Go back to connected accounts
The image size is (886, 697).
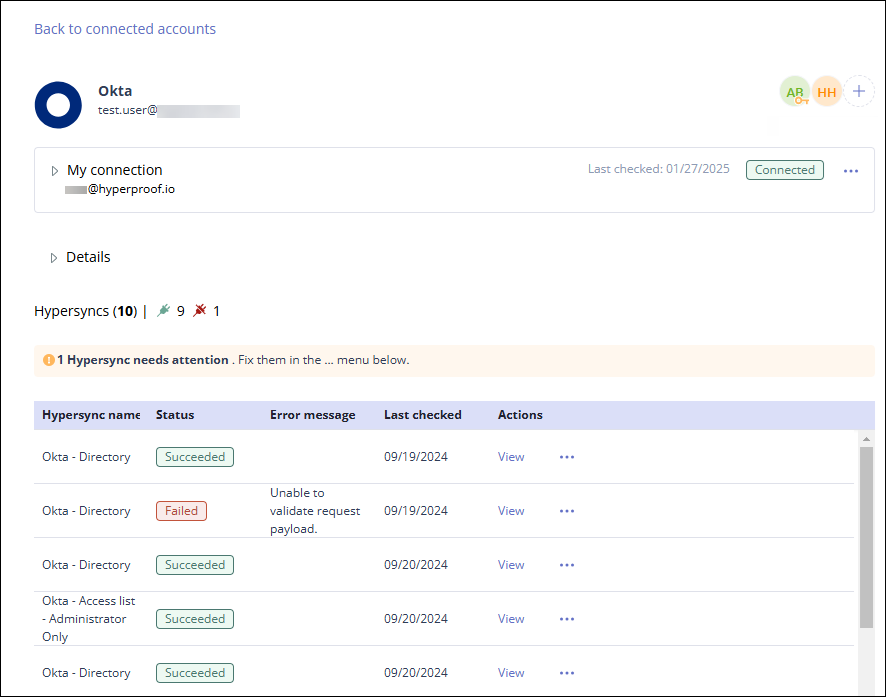(125, 29)
